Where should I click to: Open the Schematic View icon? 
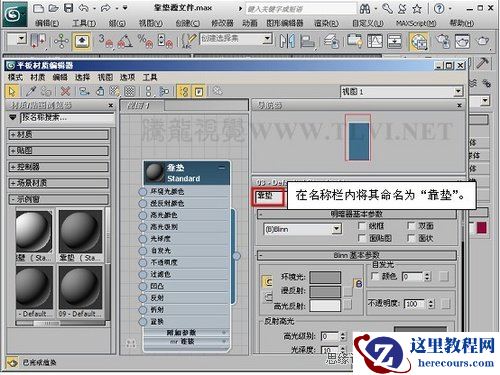tap(394, 41)
